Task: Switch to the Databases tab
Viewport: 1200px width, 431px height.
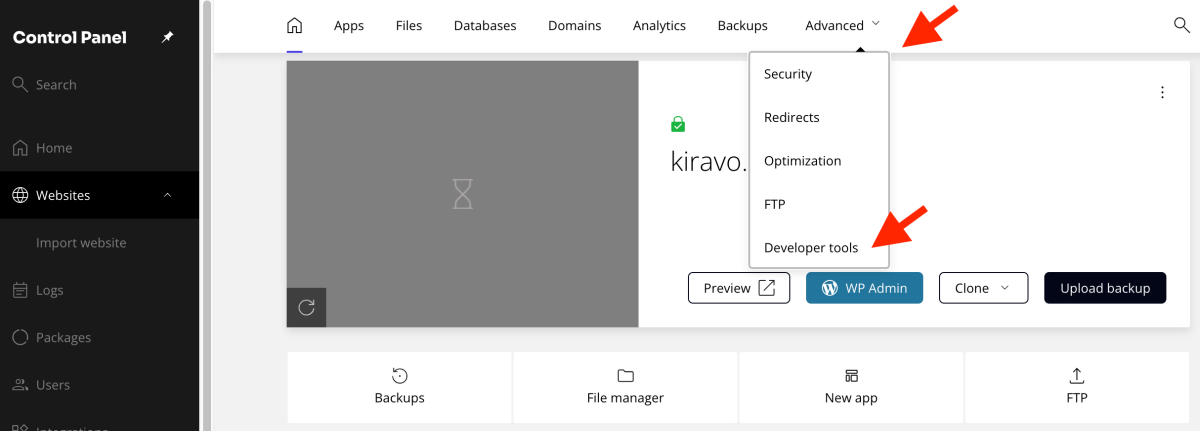Action: [485, 26]
